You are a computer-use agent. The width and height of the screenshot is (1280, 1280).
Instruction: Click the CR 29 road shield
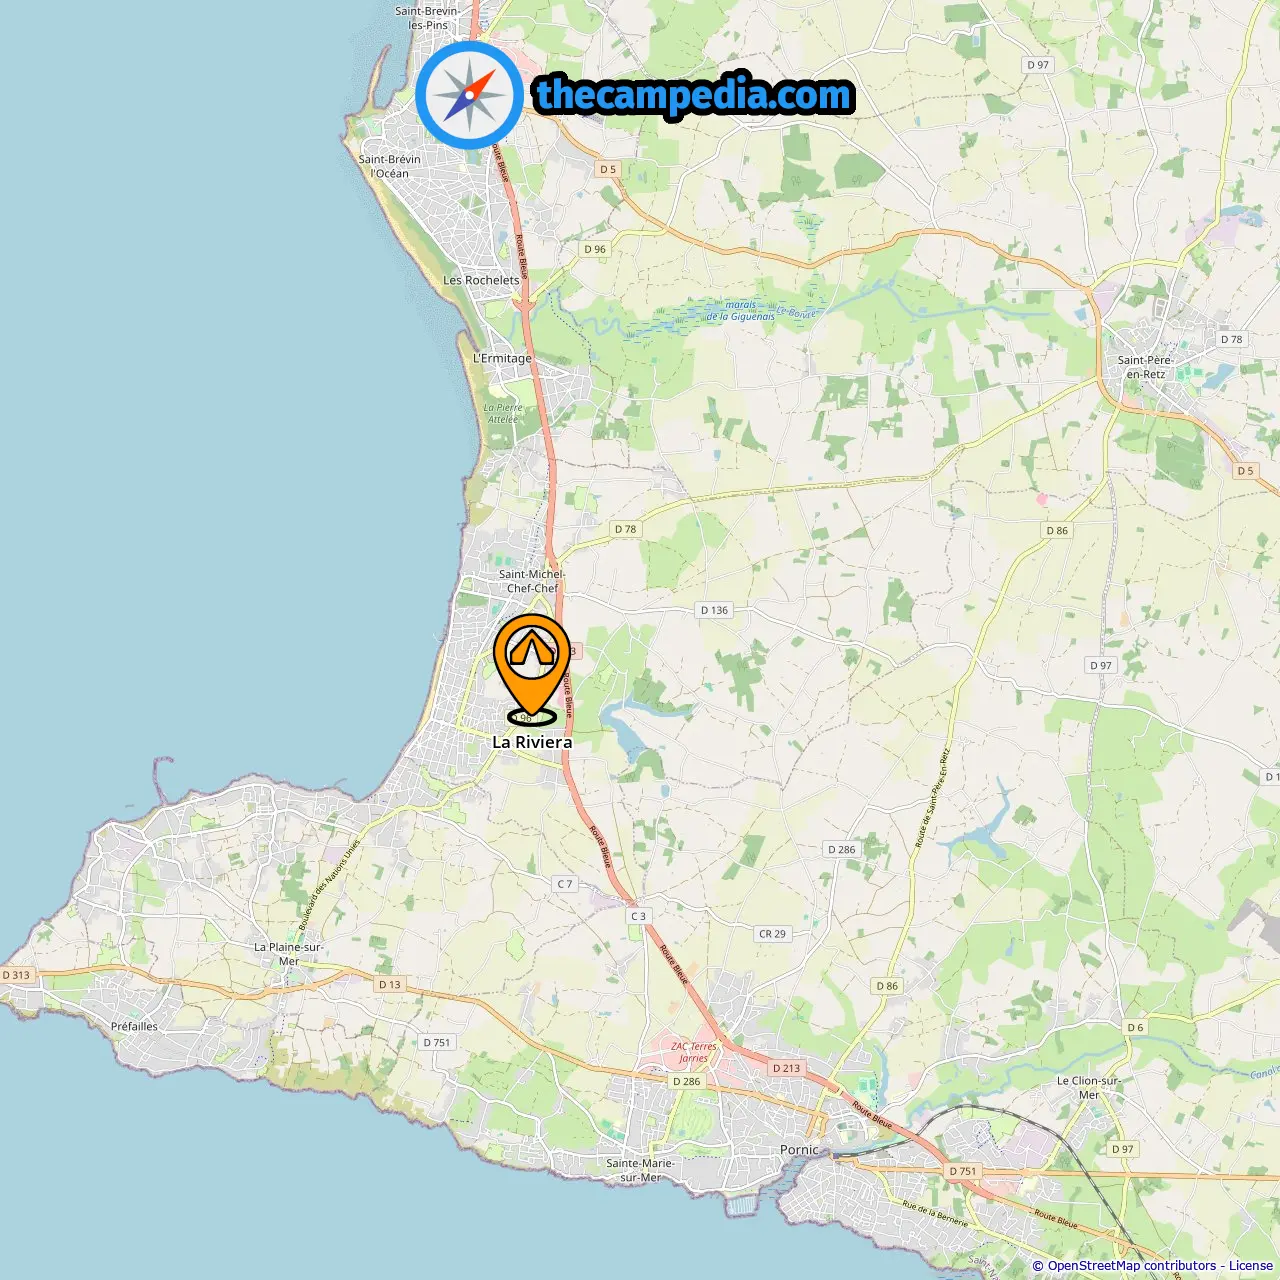(773, 934)
